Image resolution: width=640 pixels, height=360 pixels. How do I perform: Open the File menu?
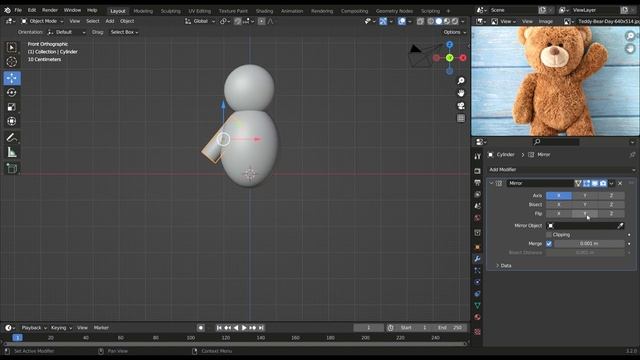tap(18, 10)
